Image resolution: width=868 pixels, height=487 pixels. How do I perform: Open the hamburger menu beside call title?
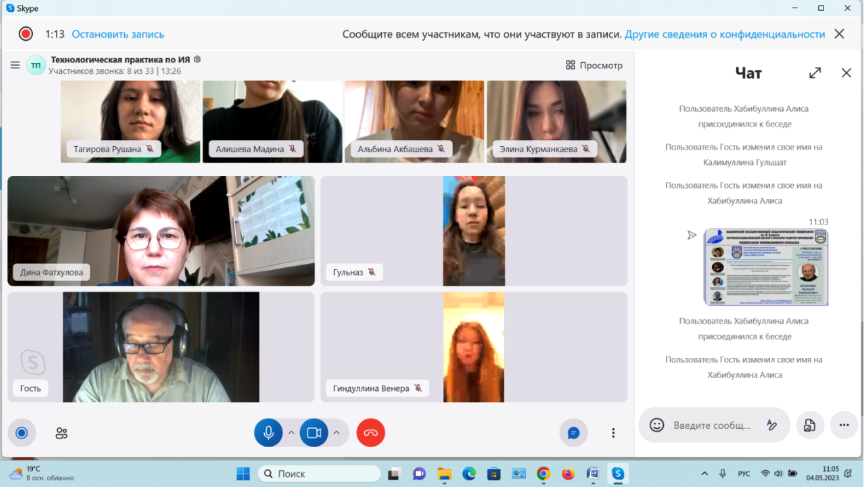click(15, 65)
